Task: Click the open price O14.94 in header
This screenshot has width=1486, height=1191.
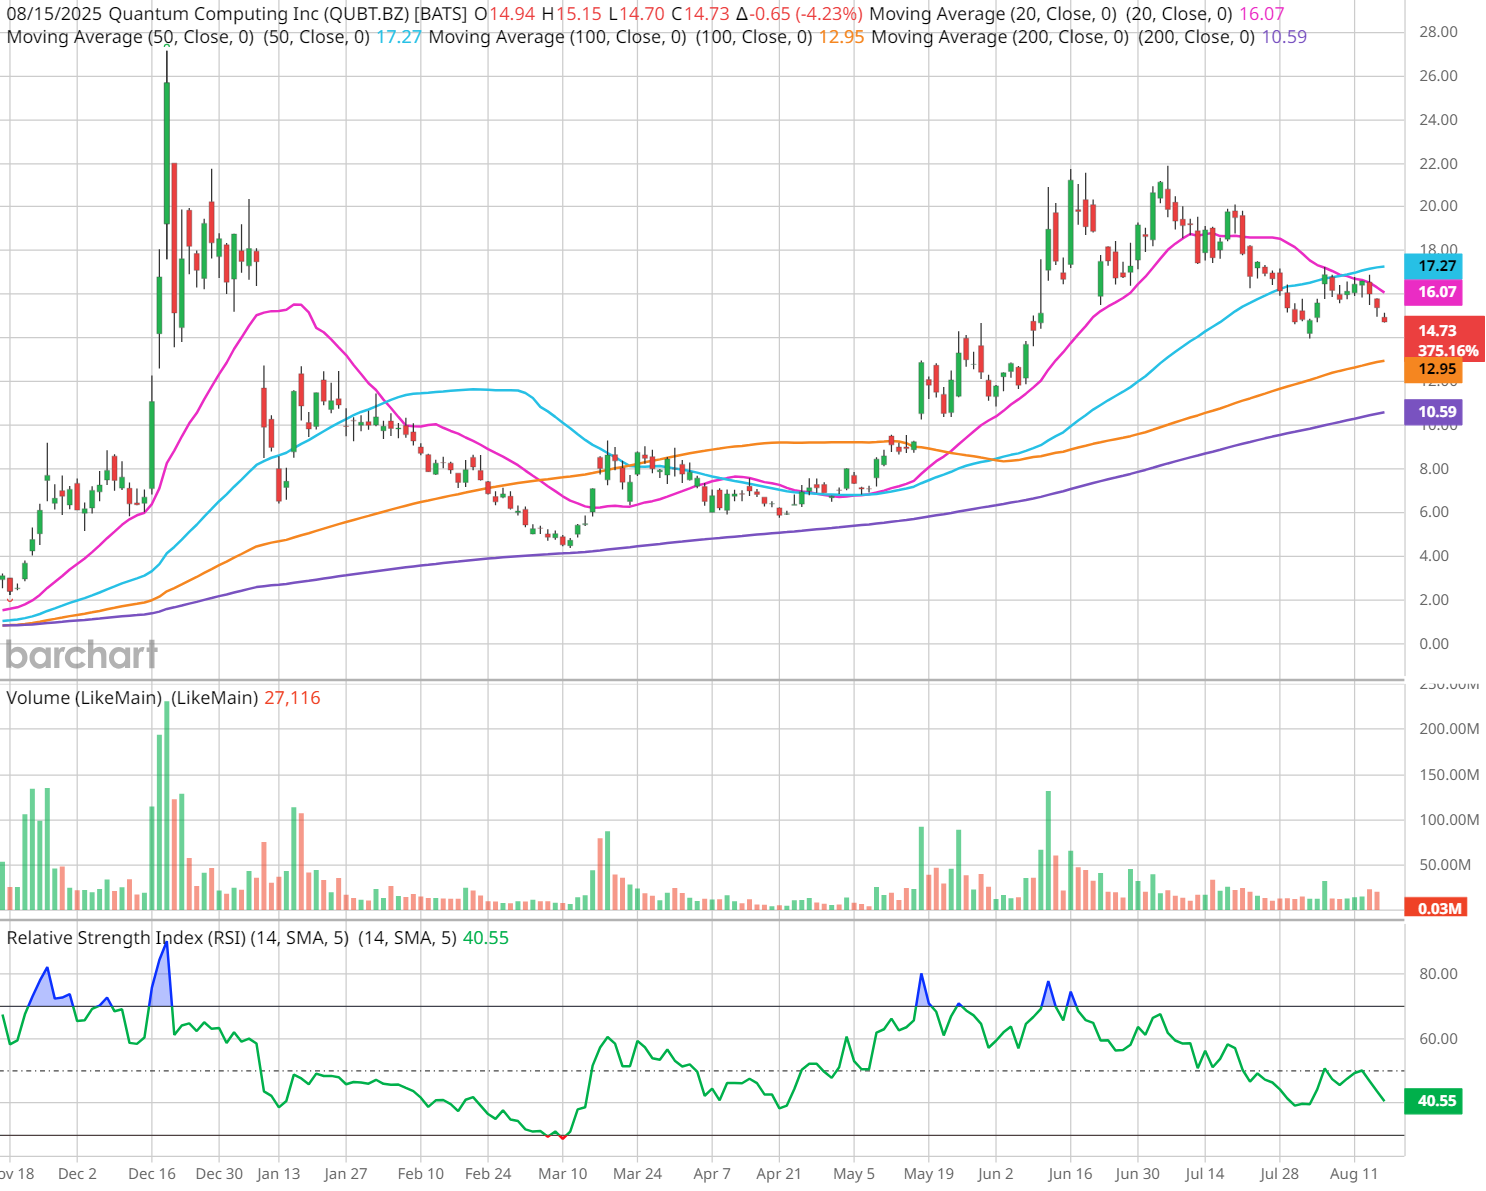Action: (505, 14)
